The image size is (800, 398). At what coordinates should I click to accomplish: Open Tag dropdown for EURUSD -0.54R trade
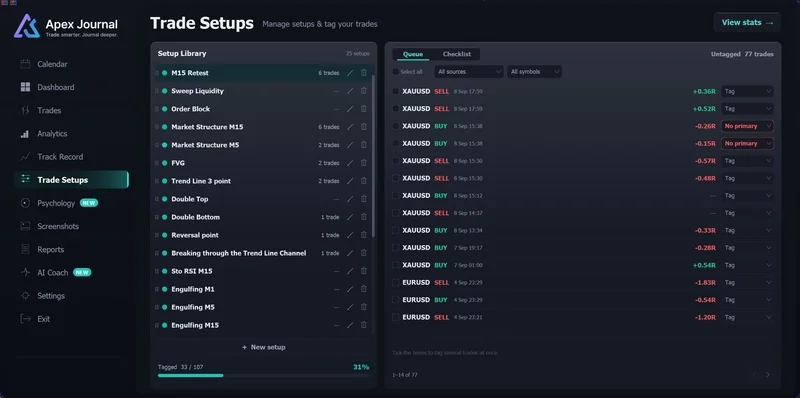tap(747, 300)
